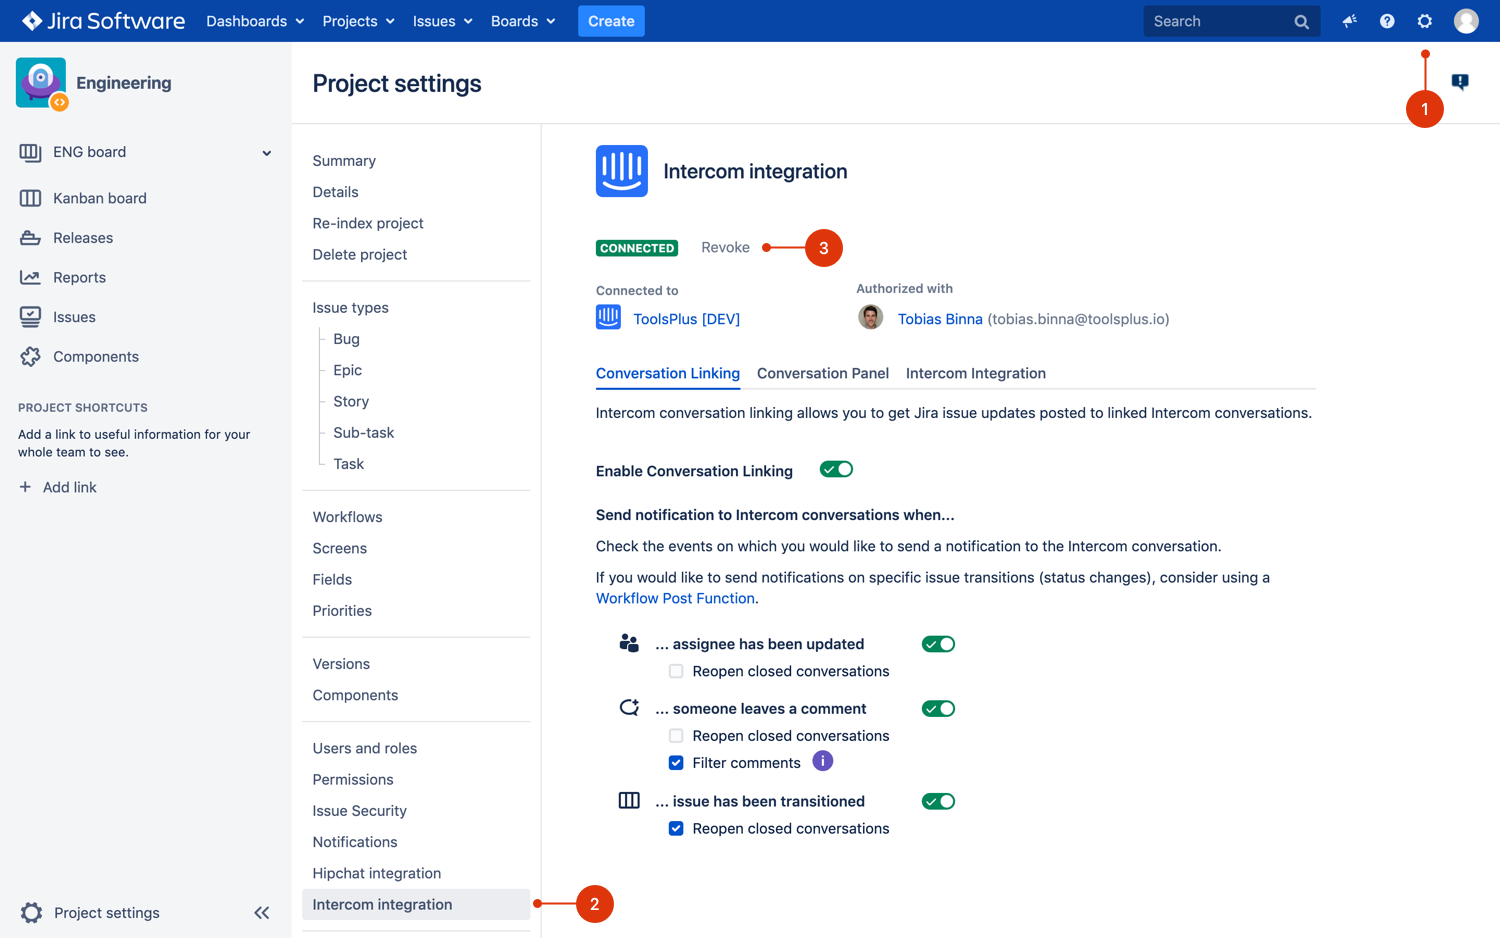Disable Enable Conversation Linking toggle

coord(836,470)
